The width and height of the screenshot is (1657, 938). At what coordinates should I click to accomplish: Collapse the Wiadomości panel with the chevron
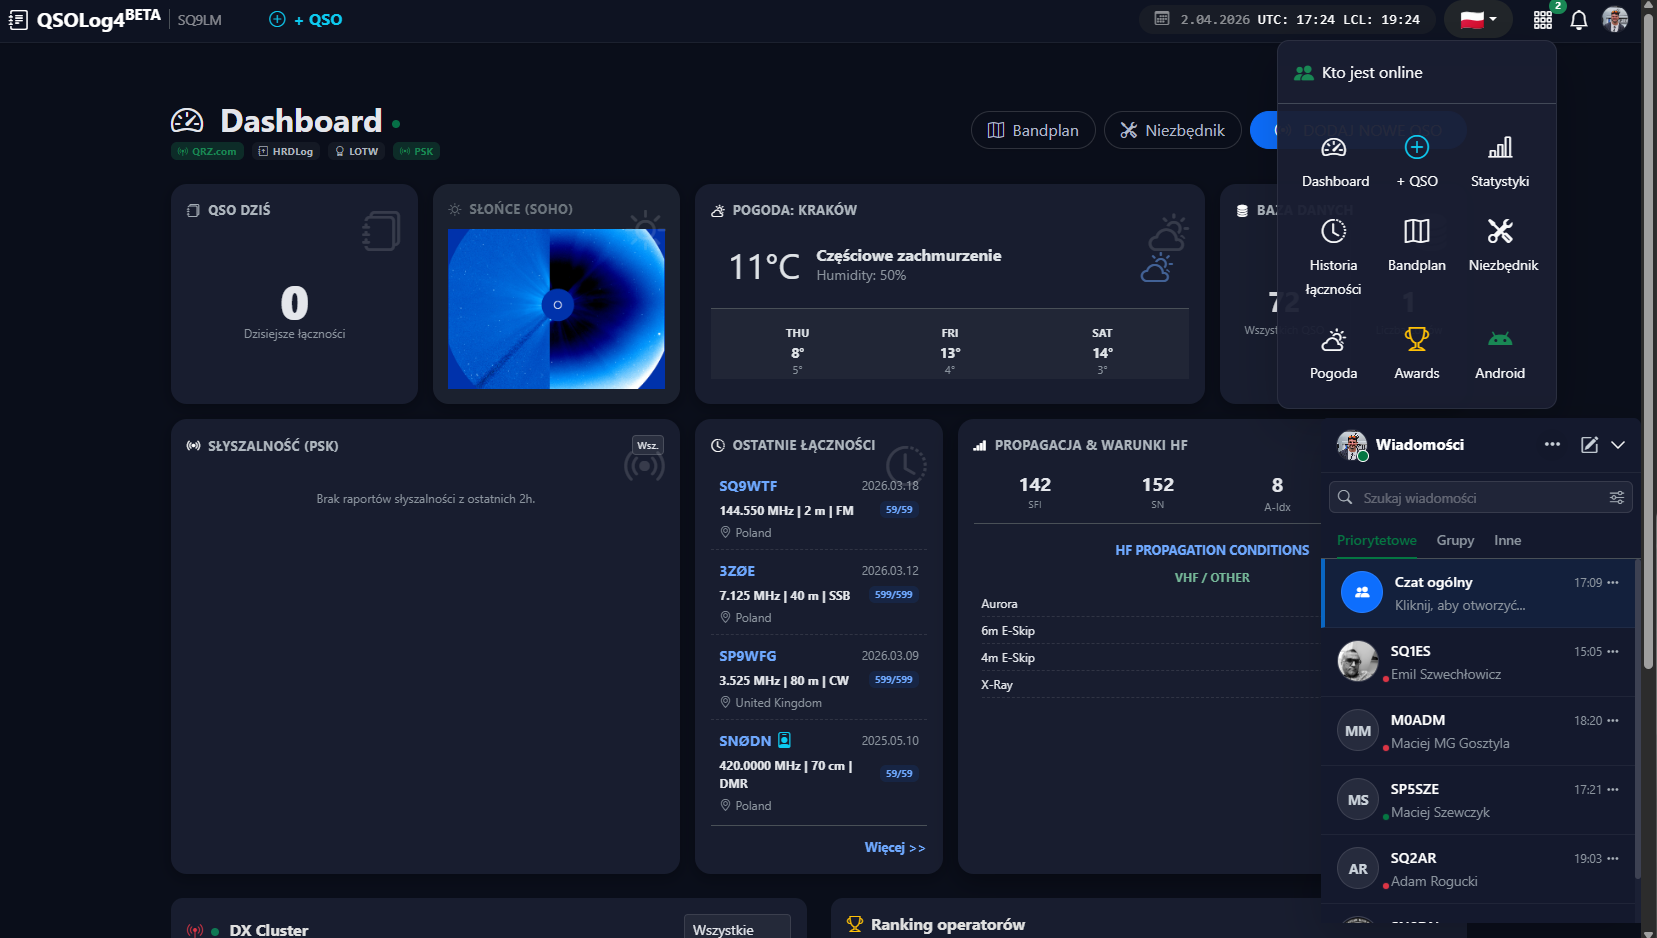1619,445
